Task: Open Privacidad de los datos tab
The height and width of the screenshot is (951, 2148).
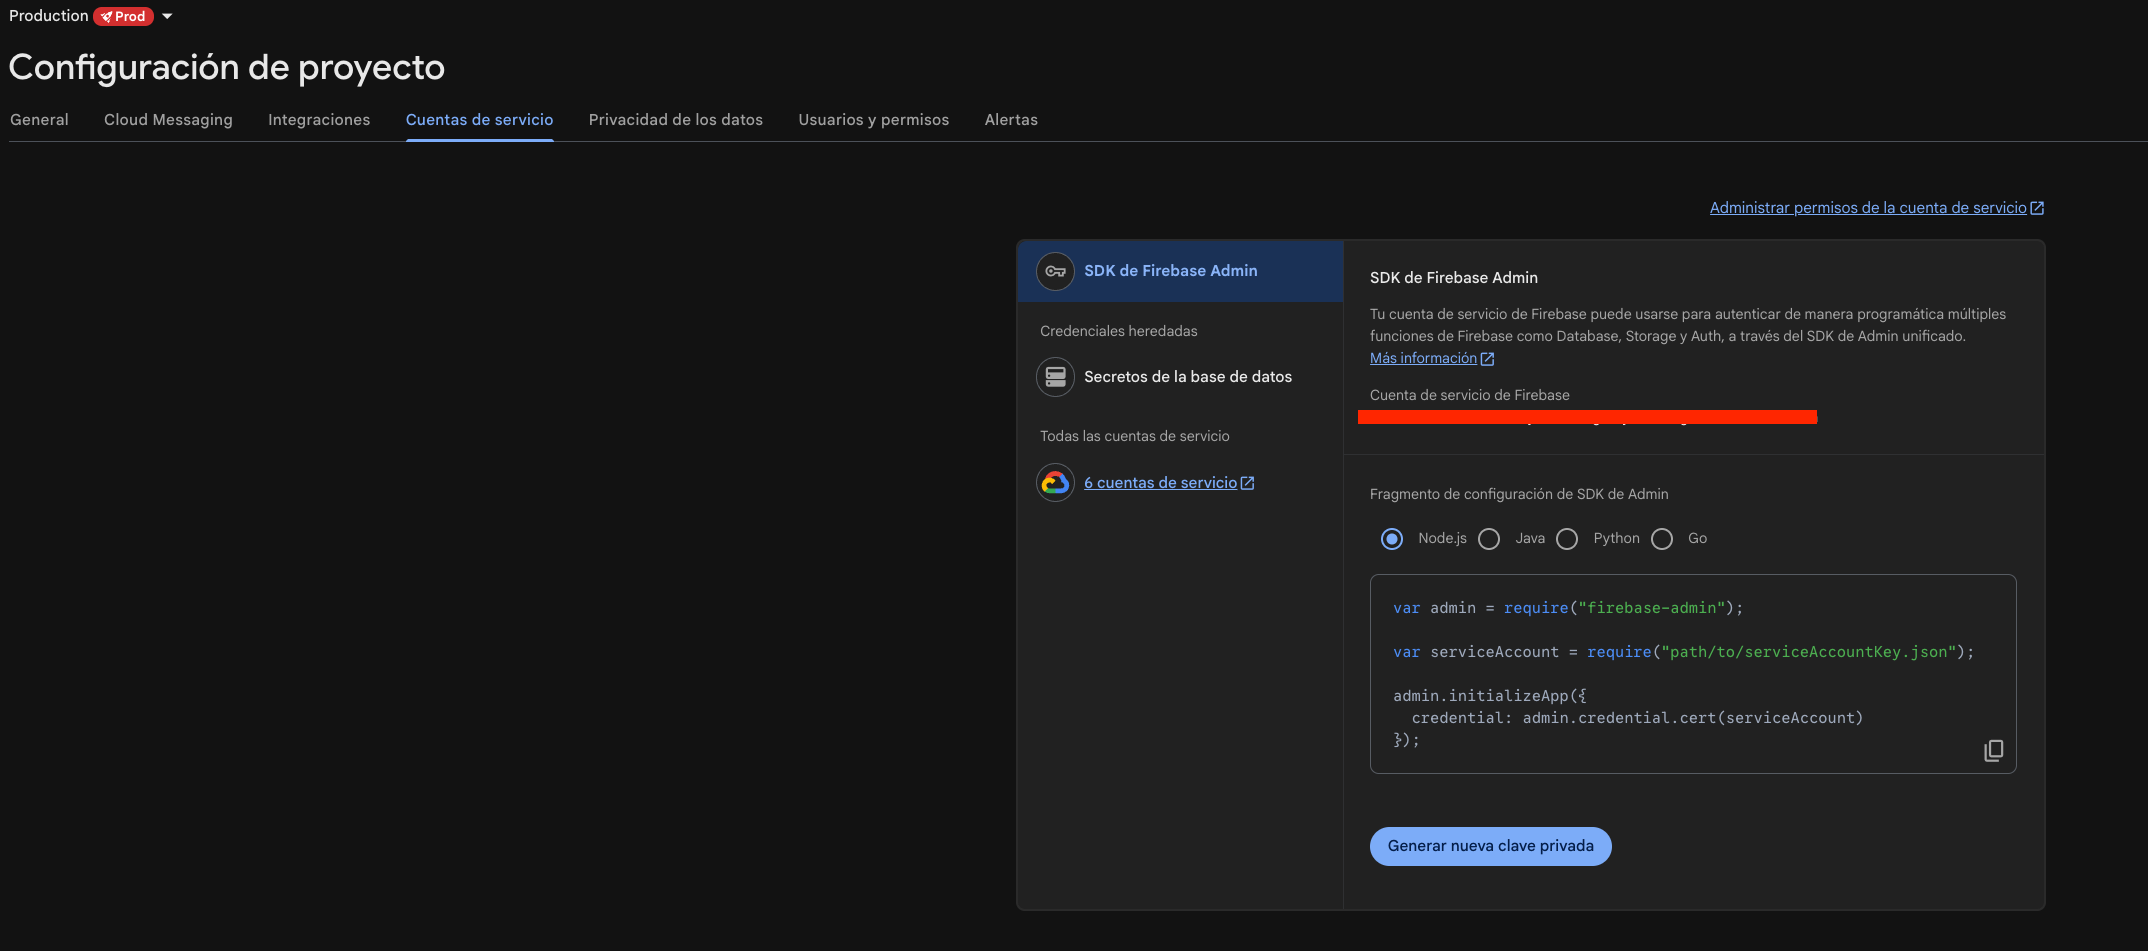Action: click(675, 120)
